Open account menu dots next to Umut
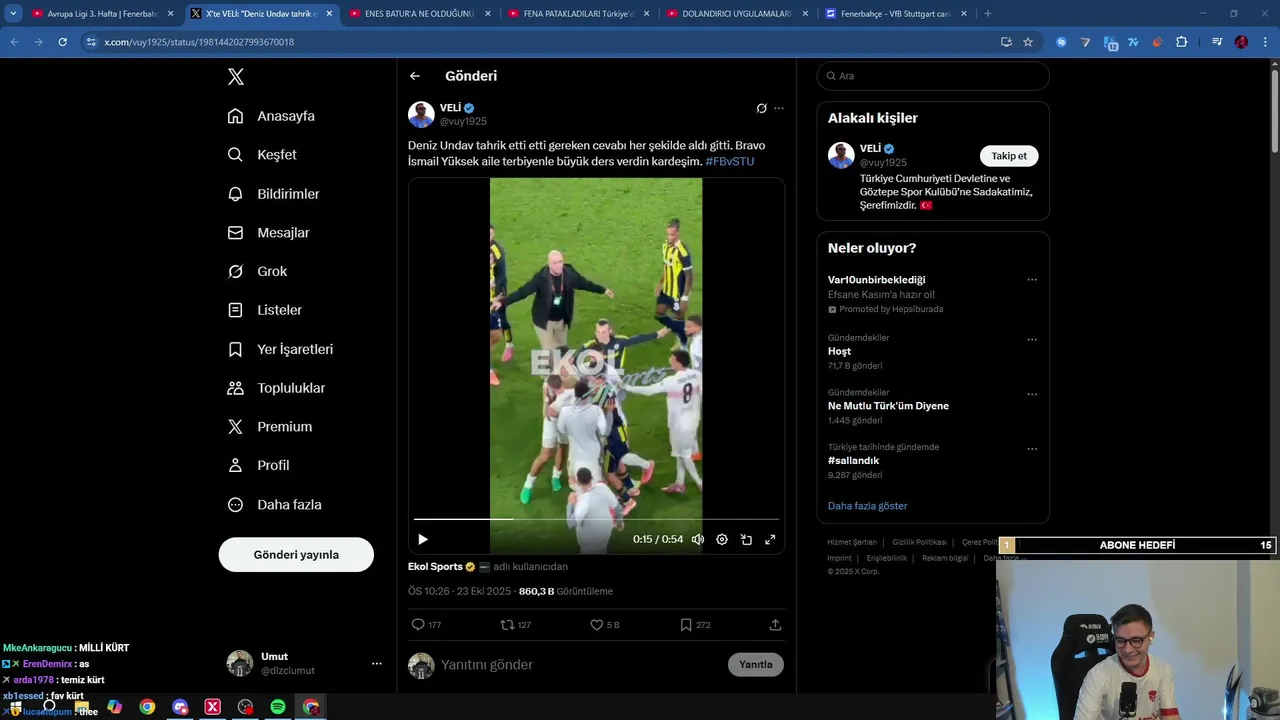Image resolution: width=1280 pixels, height=720 pixels. (377, 664)
